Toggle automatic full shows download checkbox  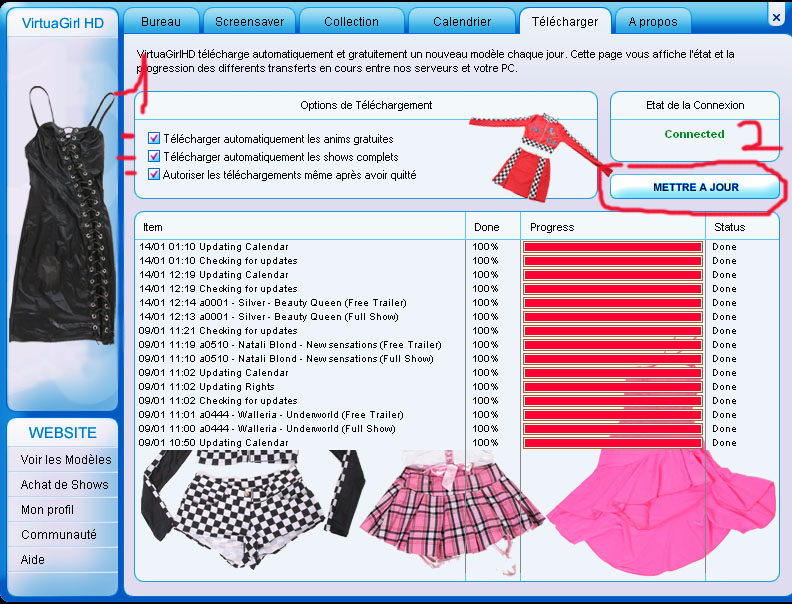click(x=154, y=157)
